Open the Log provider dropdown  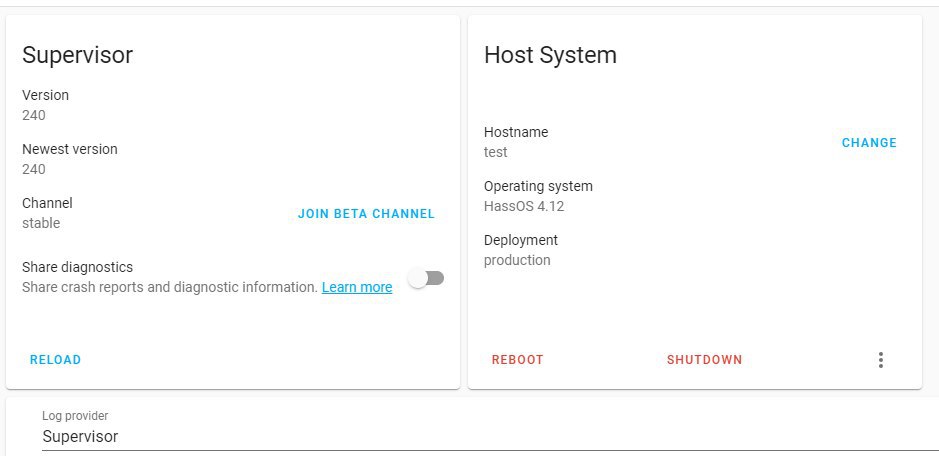[x=490, y=430]
